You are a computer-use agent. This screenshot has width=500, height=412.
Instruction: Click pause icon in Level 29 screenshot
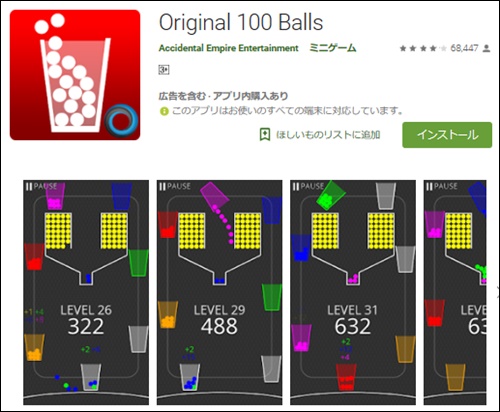162,187
